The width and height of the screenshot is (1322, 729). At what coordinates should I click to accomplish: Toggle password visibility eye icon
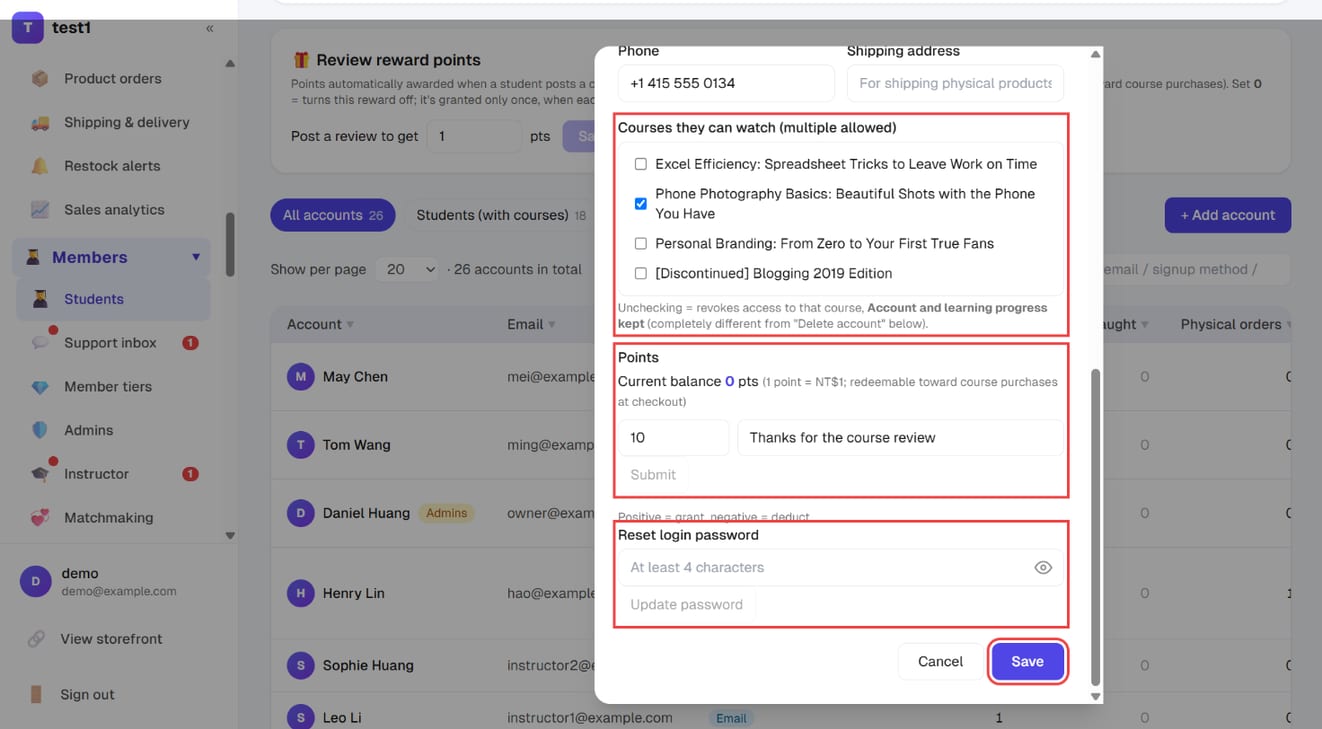[x=1043, y=567]
